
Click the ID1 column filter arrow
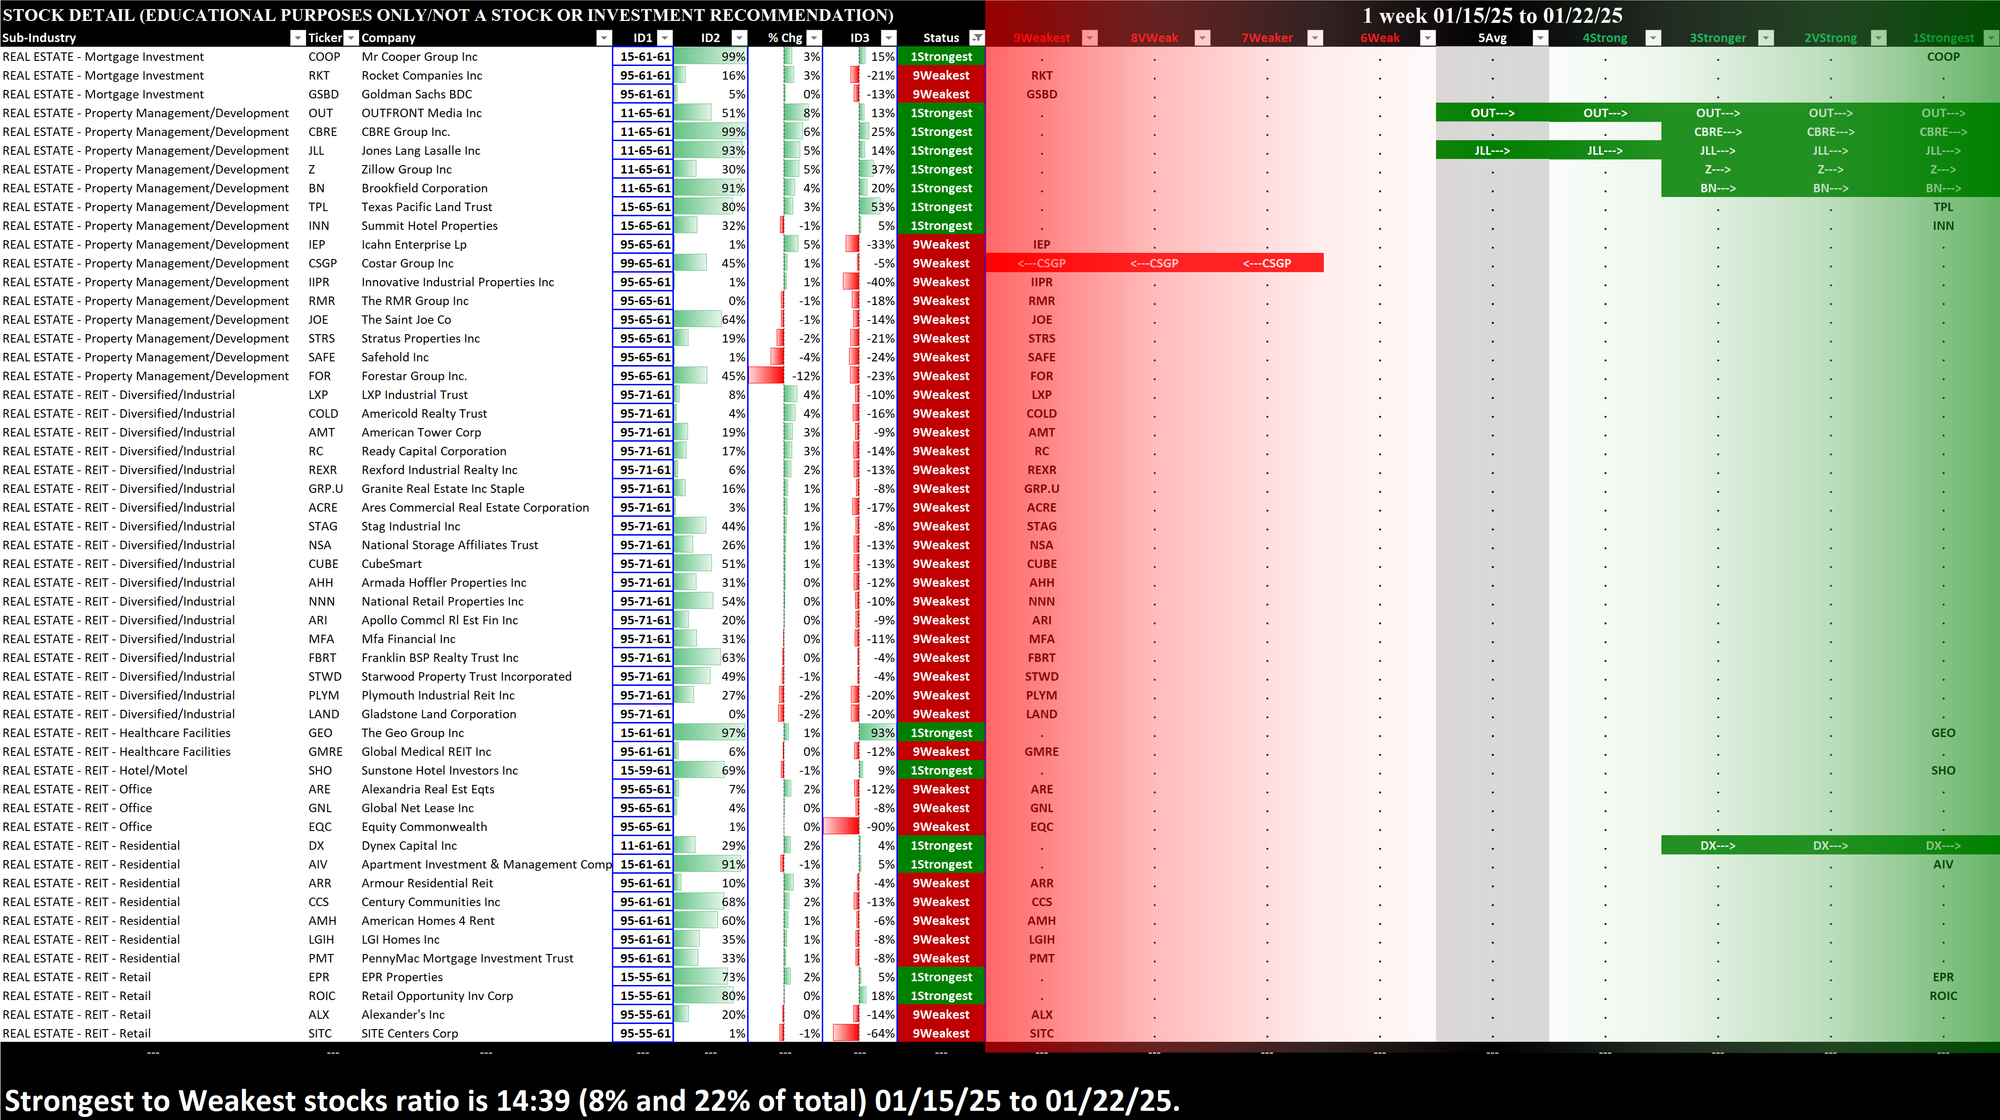pyautogui.click(x=665, y=38)
